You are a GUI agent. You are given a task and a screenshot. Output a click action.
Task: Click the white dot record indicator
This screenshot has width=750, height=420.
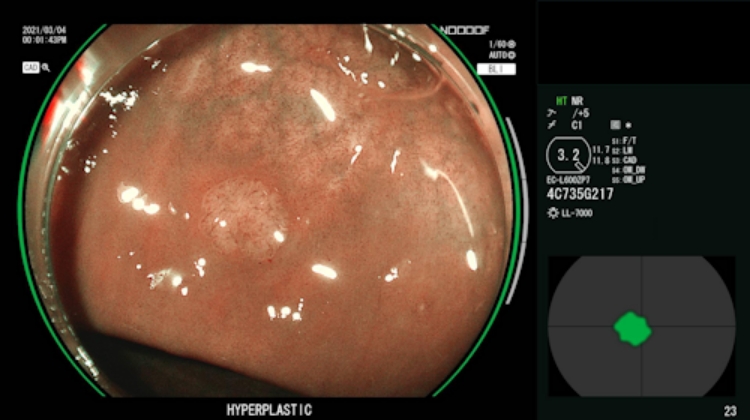tap(627, 125)
